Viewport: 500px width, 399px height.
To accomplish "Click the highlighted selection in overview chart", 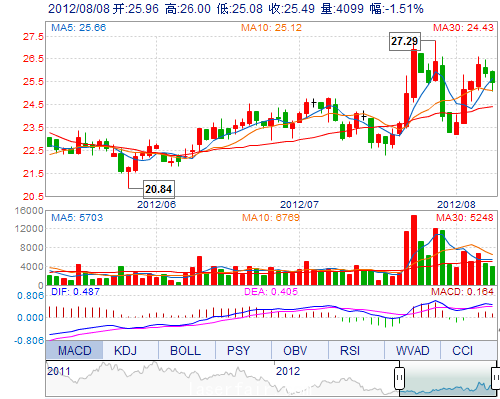I will (x=448, y=378).
